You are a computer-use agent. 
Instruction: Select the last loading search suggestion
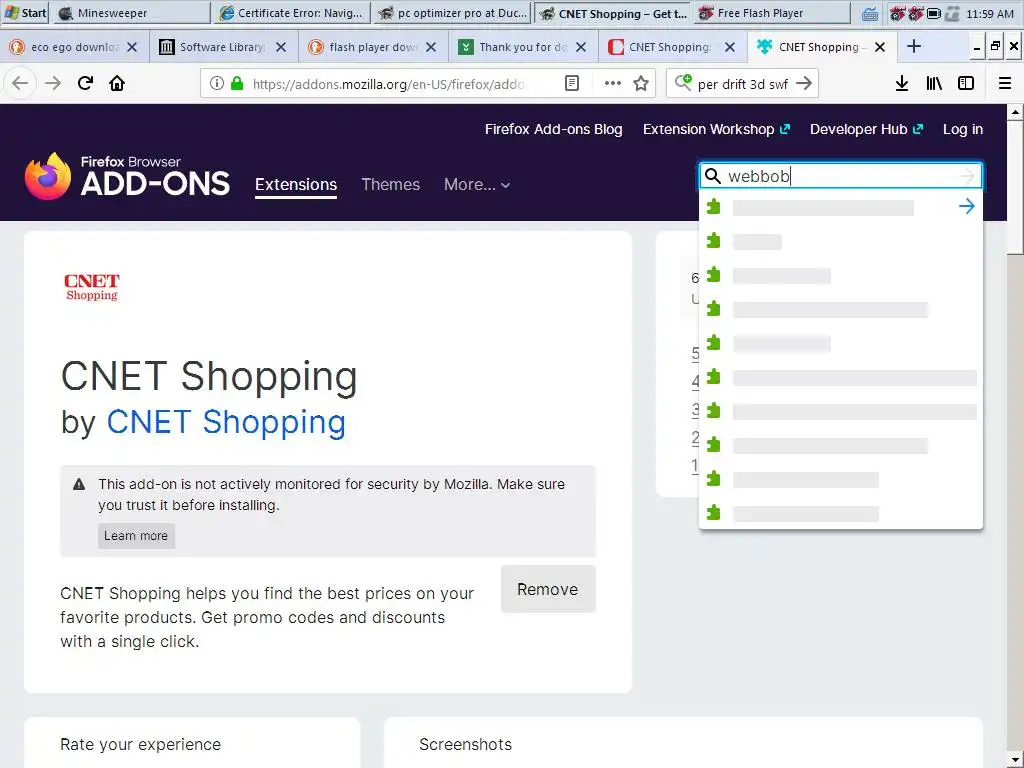point(840,513)
